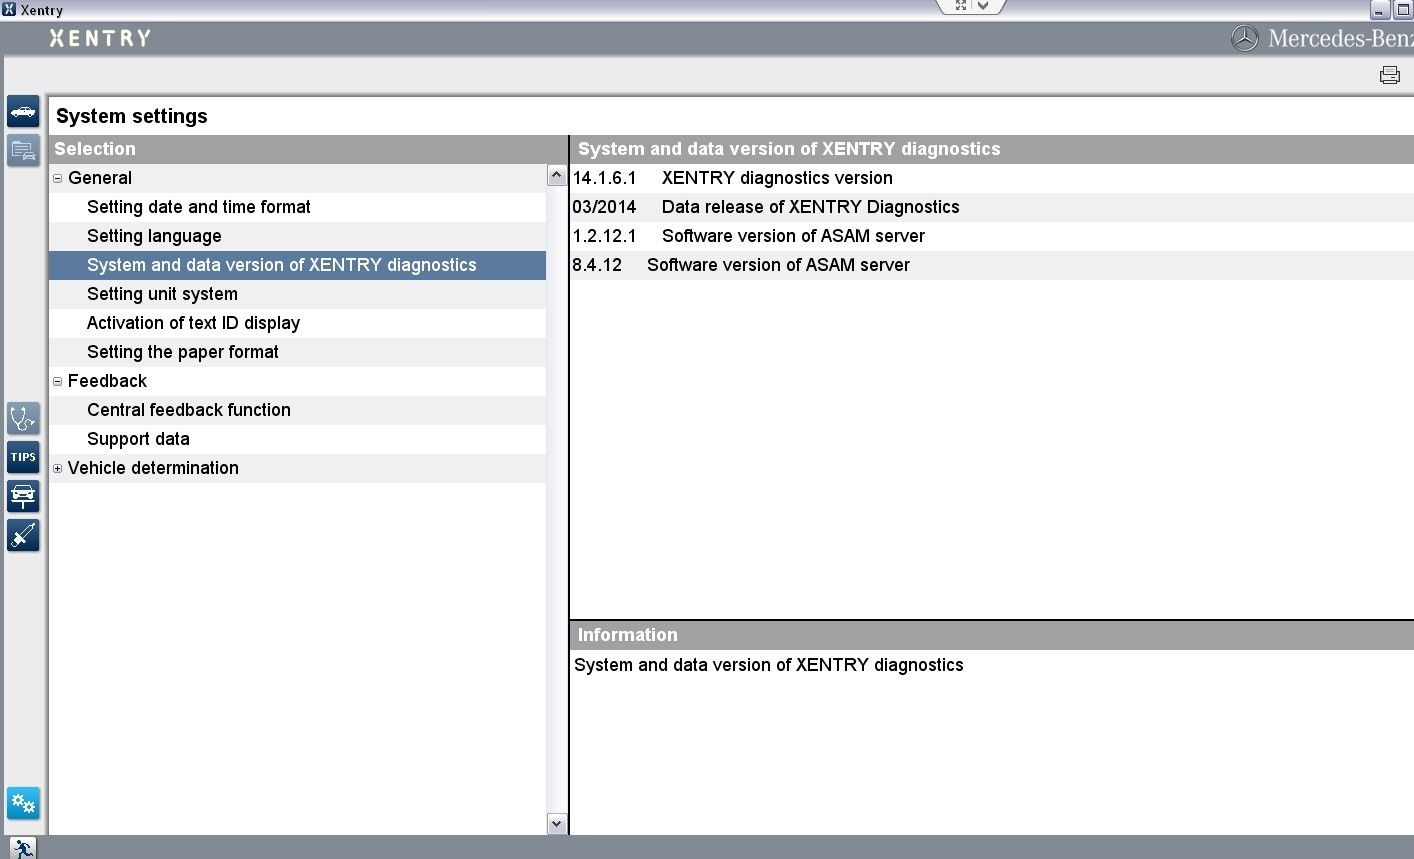Viewport: 1414px width, 859px height.
Task: Select Setting language option
Action: point(154,236)
